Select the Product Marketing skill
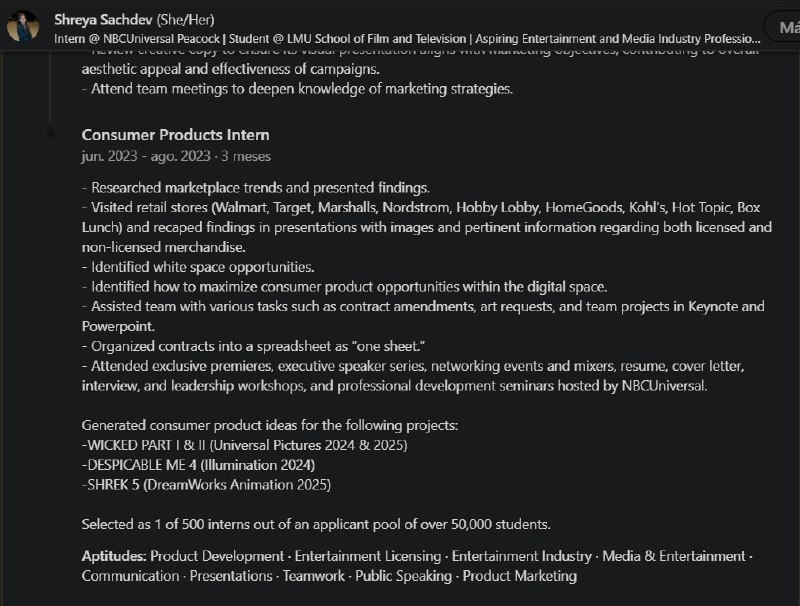This screenshot has height=606, width=800. click(519, 576)
